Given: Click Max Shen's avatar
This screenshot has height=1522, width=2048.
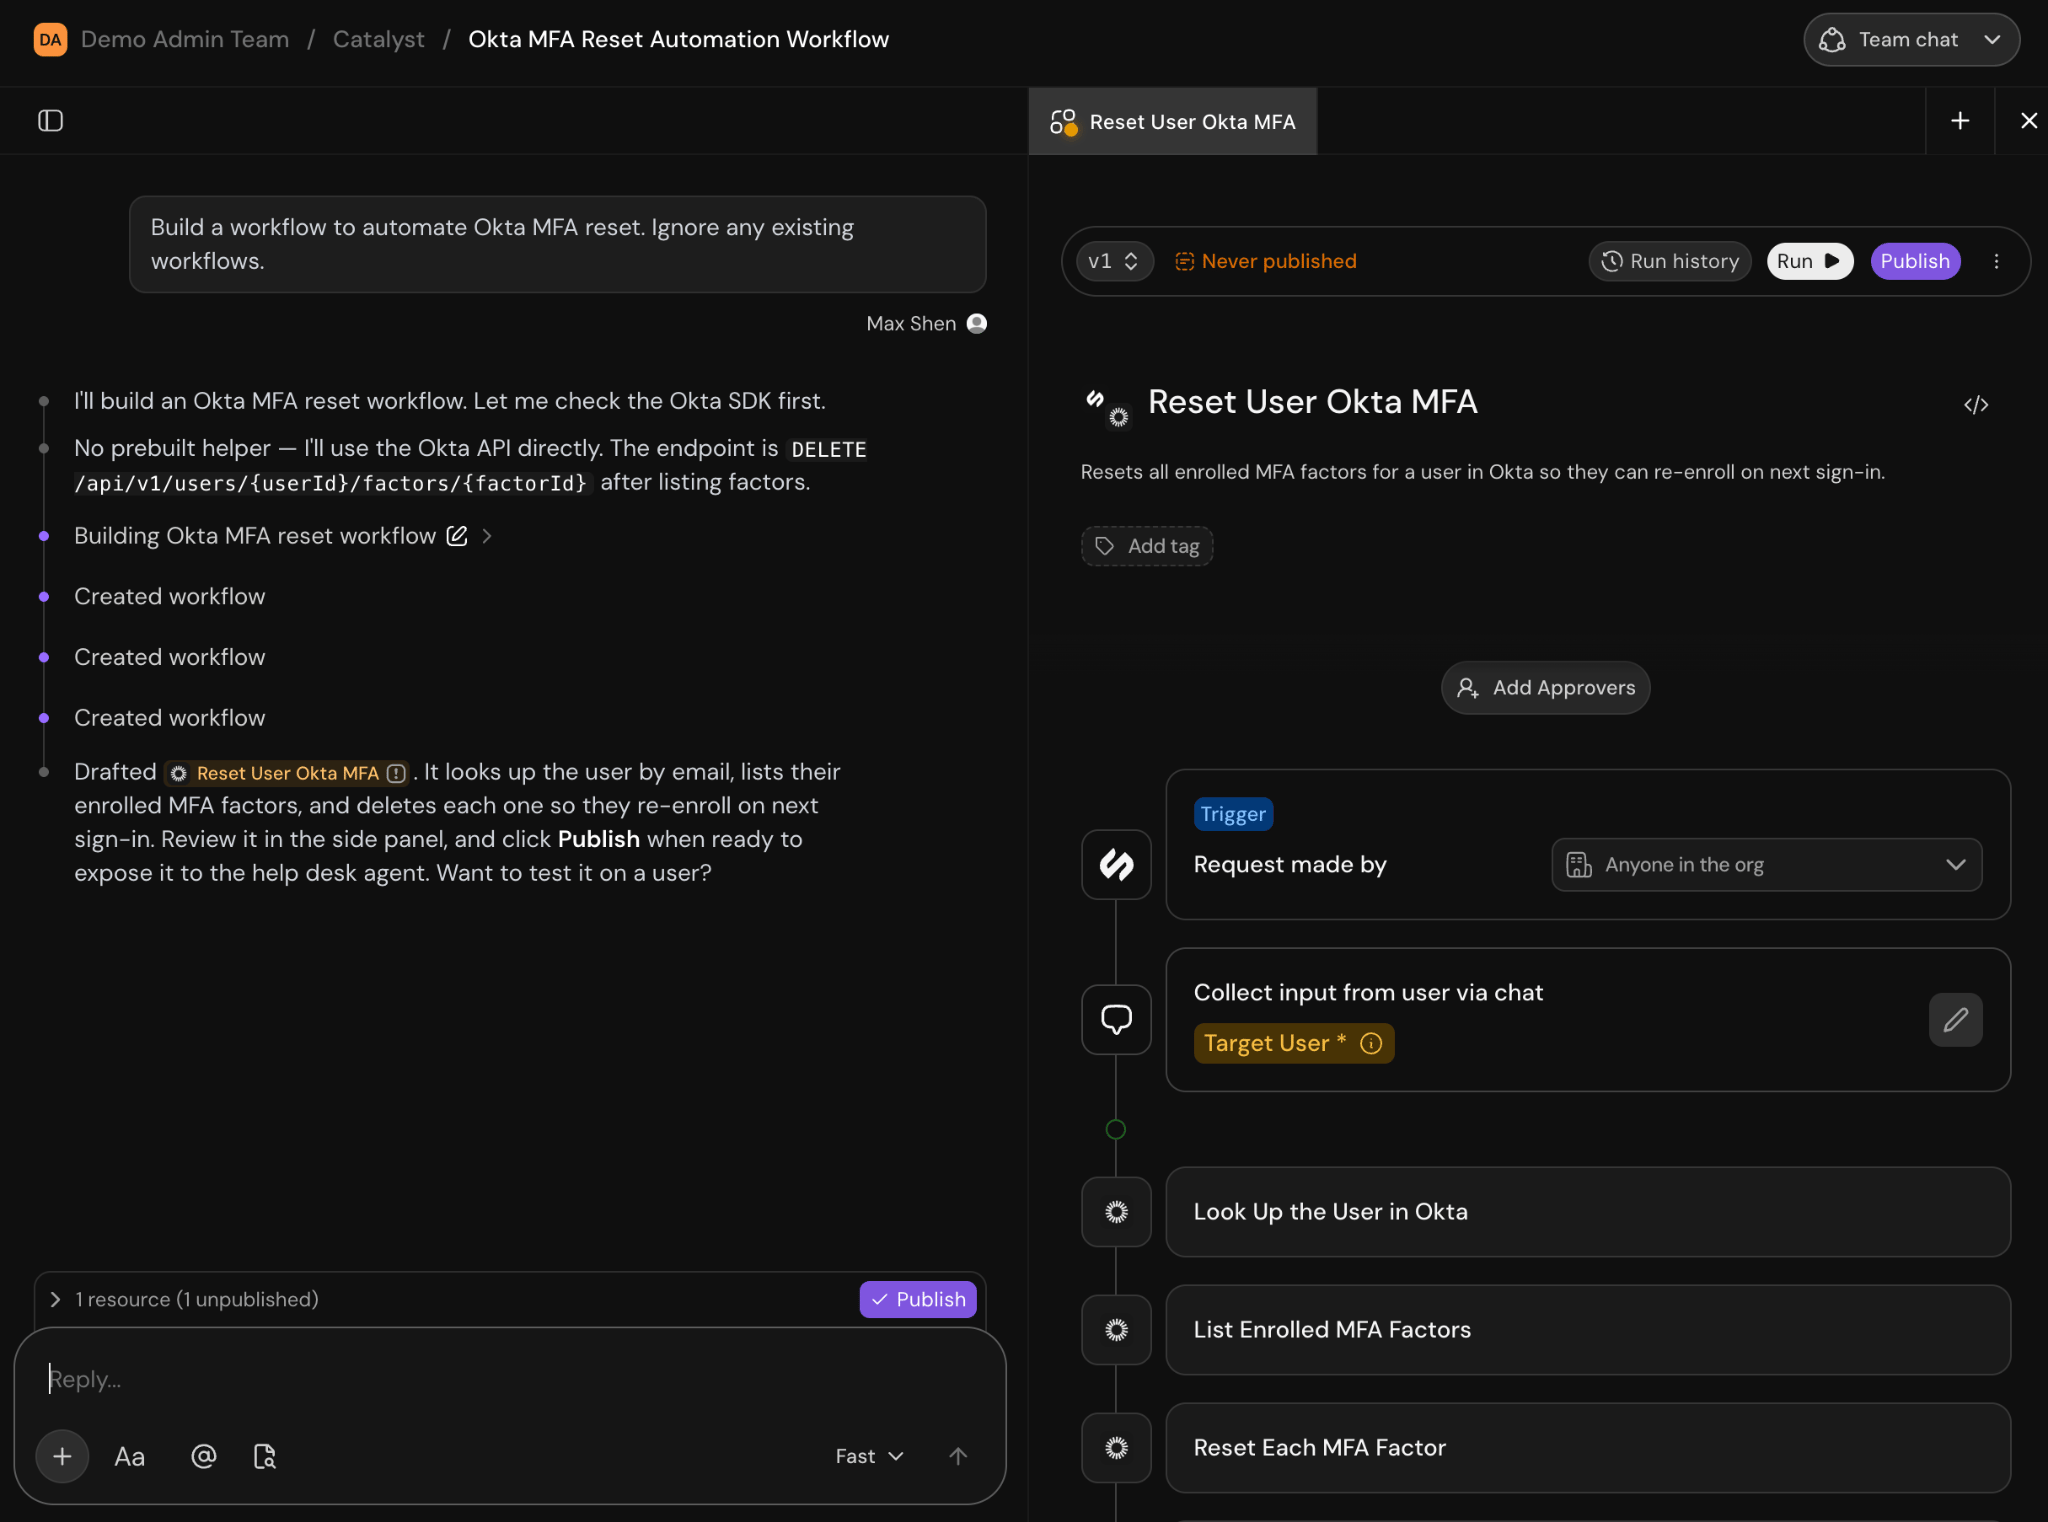Looking at the screenshot, I should click(977, 323).
